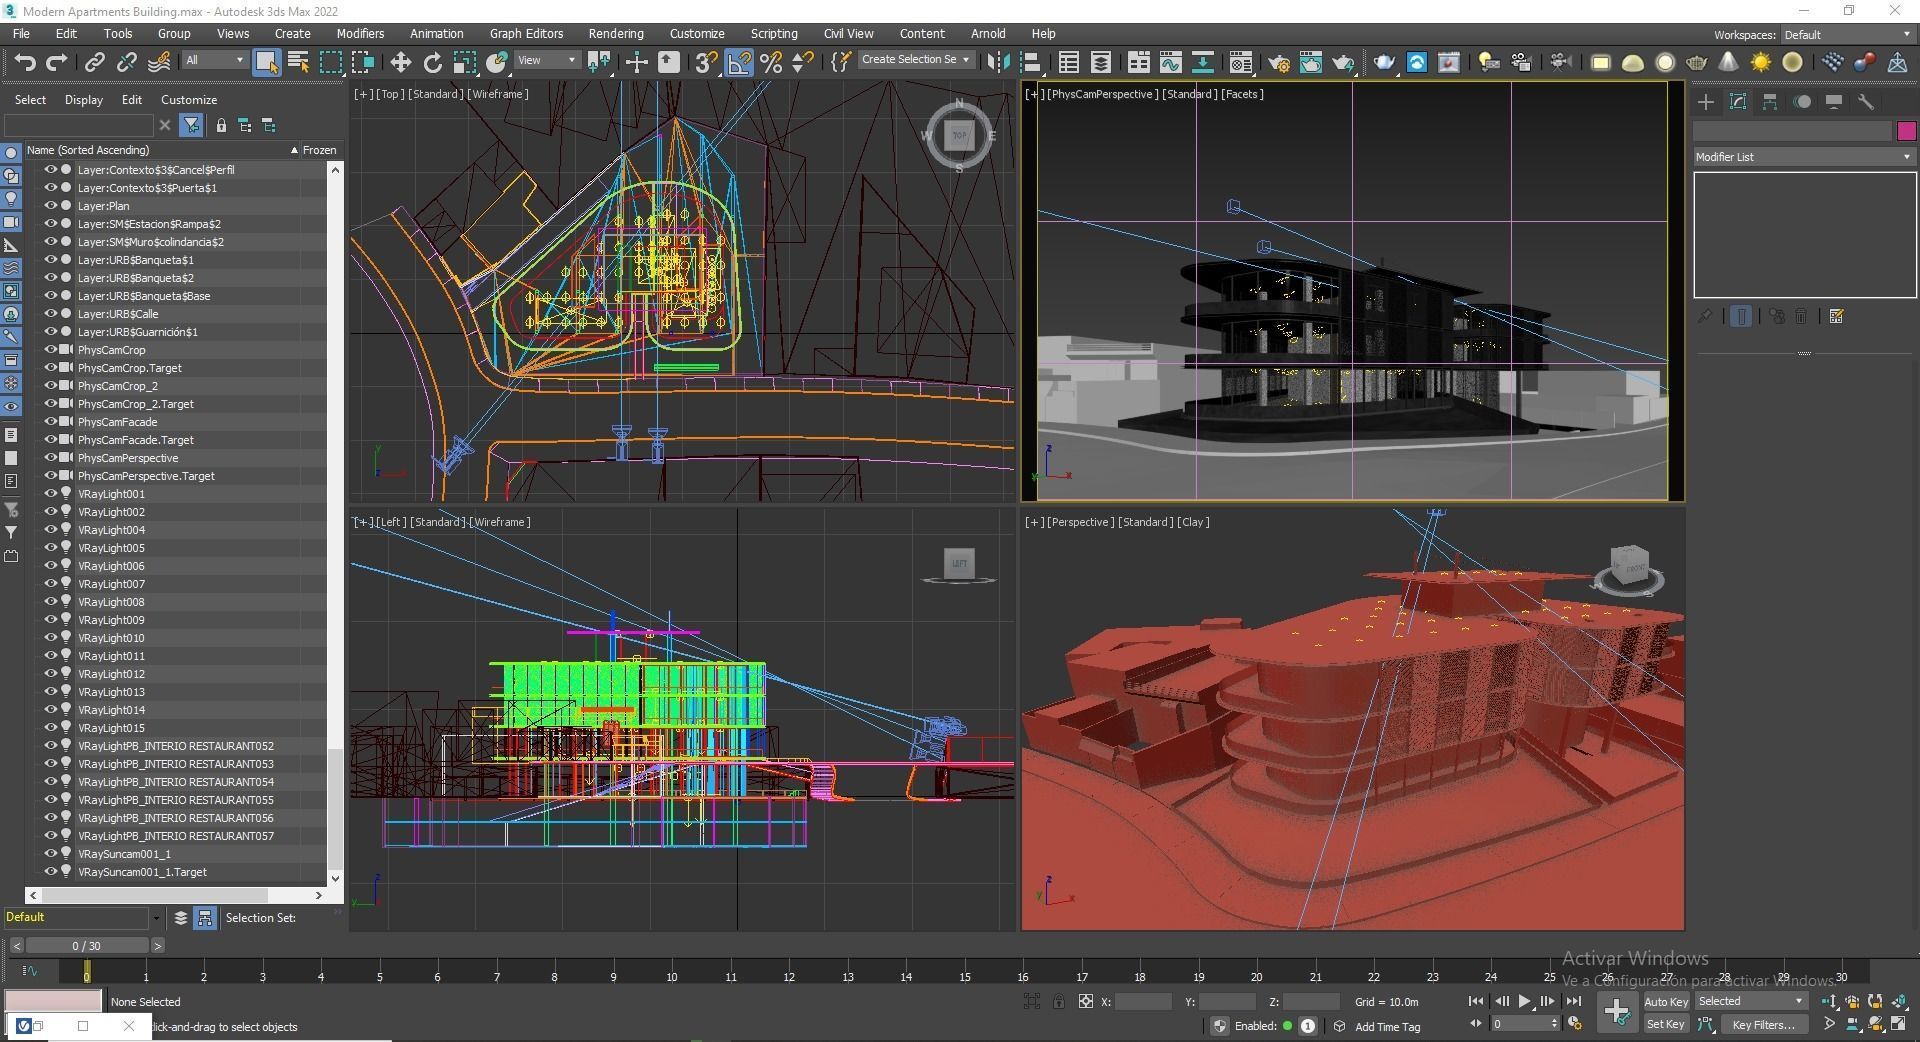Screen dimensions: 1920x1042
Task: Open the Utilities wrench panel tab
Action: pos(1866,102)
